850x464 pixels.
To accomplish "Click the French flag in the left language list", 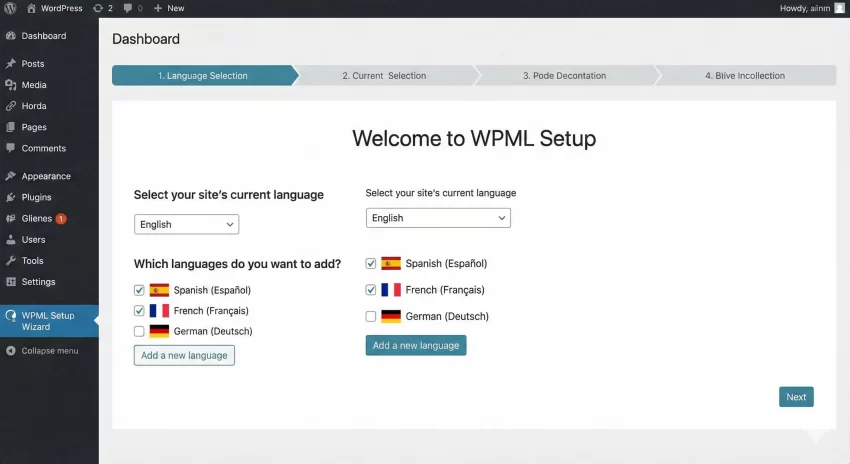I will 159,311.
